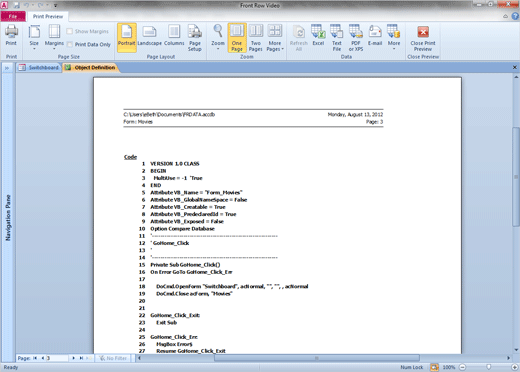Open the Margins dropdown menu
The height and width of the screenshot is (372, 520).
[54, 38]
